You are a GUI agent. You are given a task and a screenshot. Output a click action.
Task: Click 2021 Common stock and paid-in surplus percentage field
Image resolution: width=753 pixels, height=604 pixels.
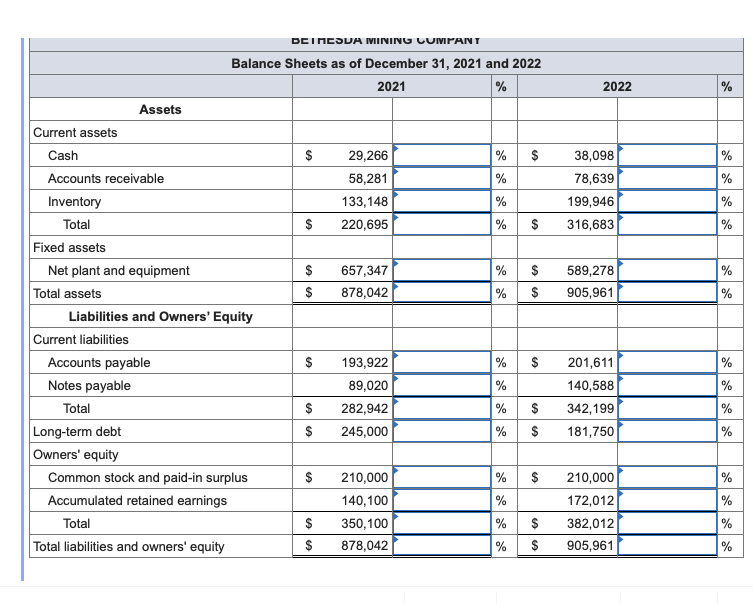click(x=442, y=477)
